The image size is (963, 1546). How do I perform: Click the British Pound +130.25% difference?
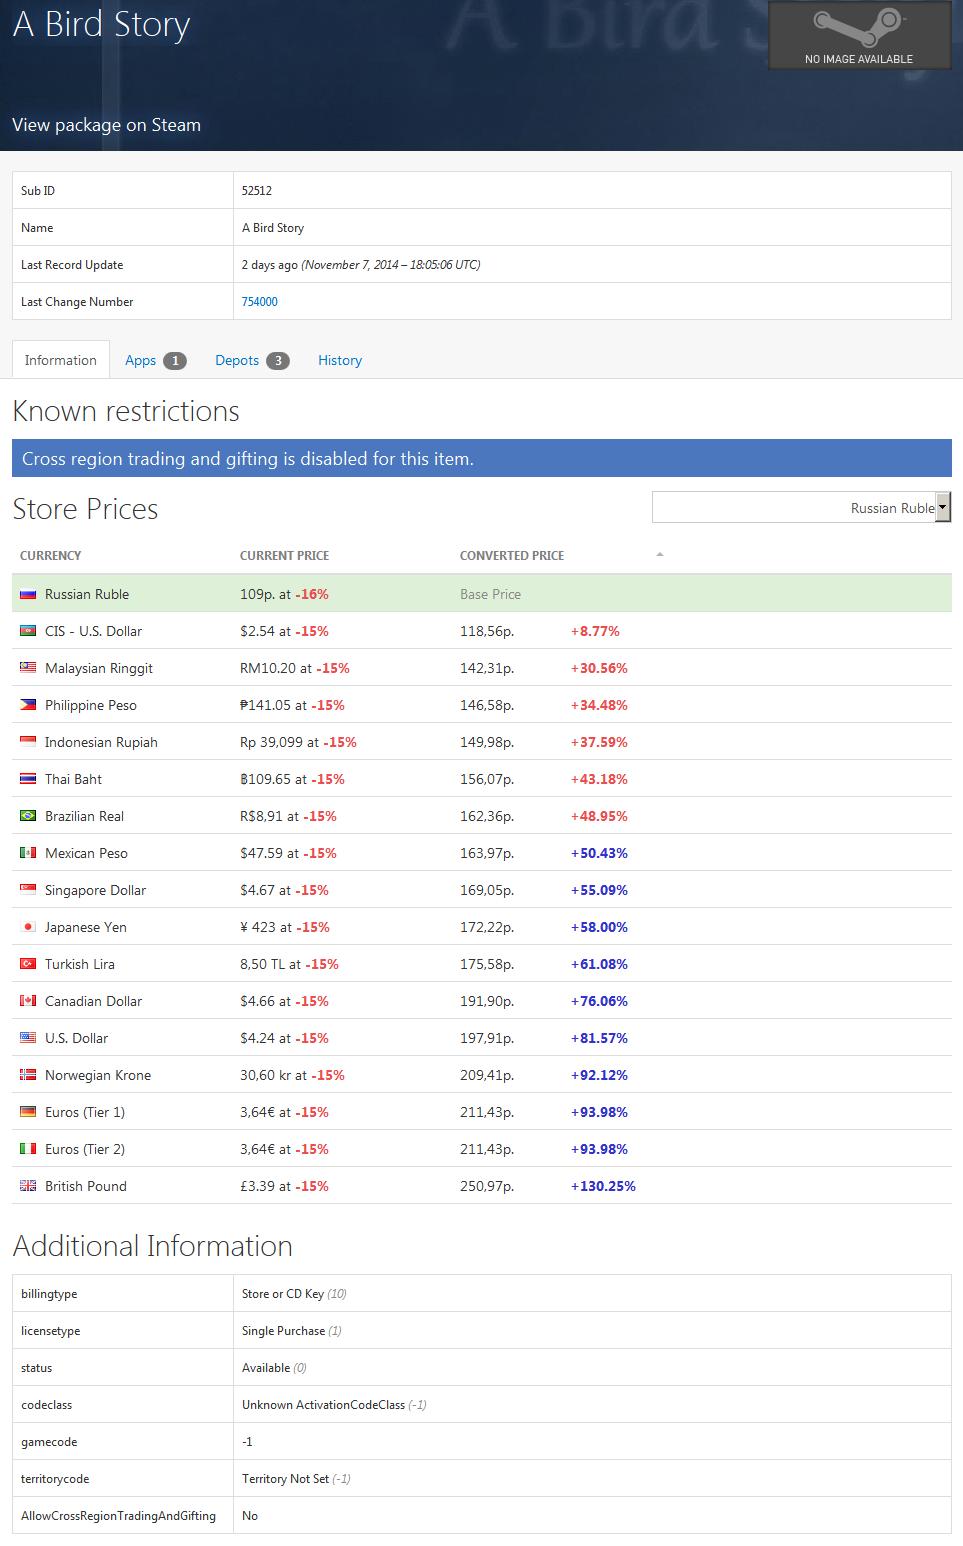click(x=603, y=1186)
